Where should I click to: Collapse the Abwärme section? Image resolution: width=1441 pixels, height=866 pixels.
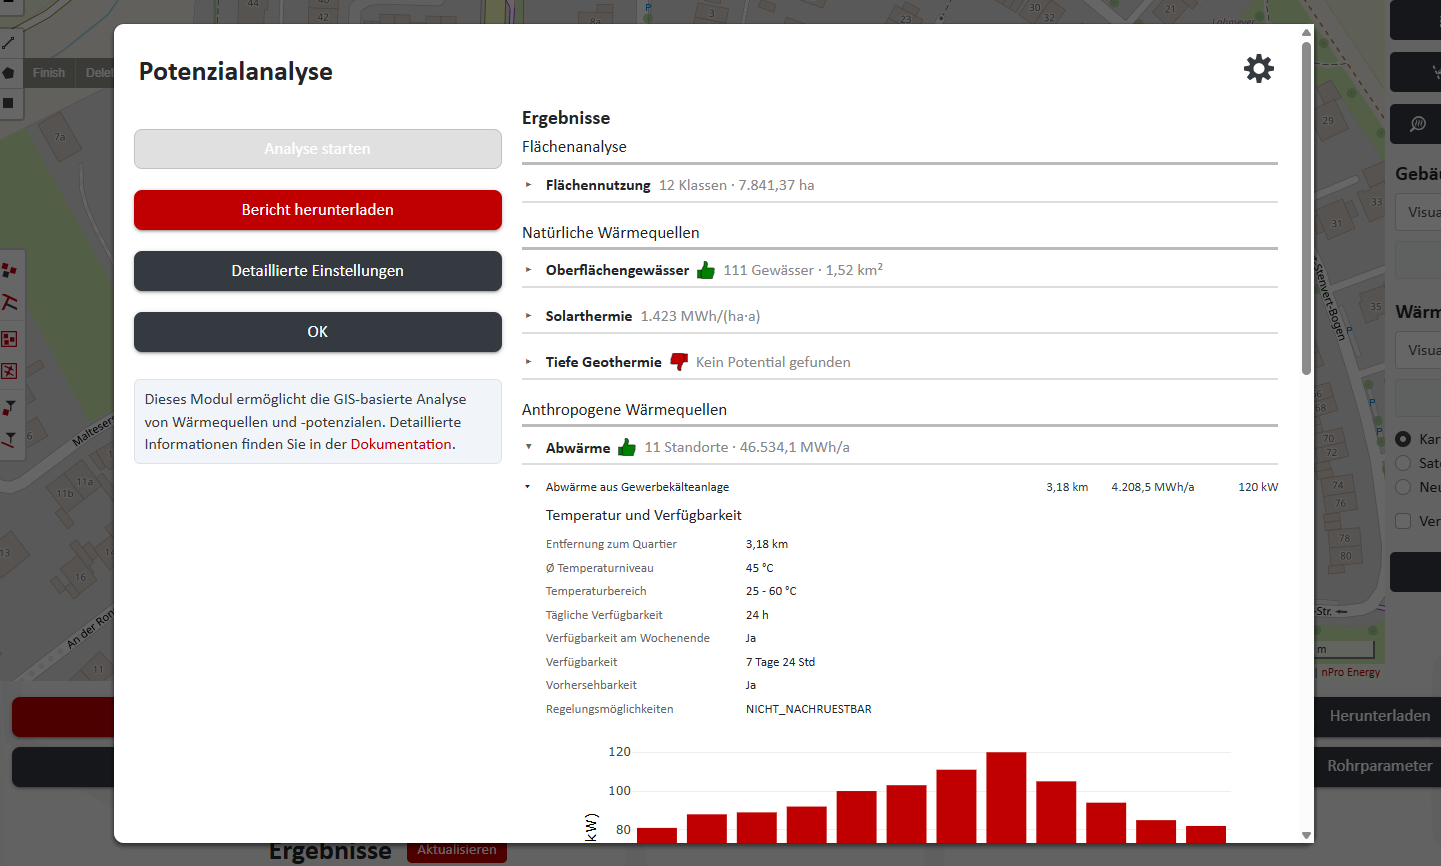click(x=529, y=447)
